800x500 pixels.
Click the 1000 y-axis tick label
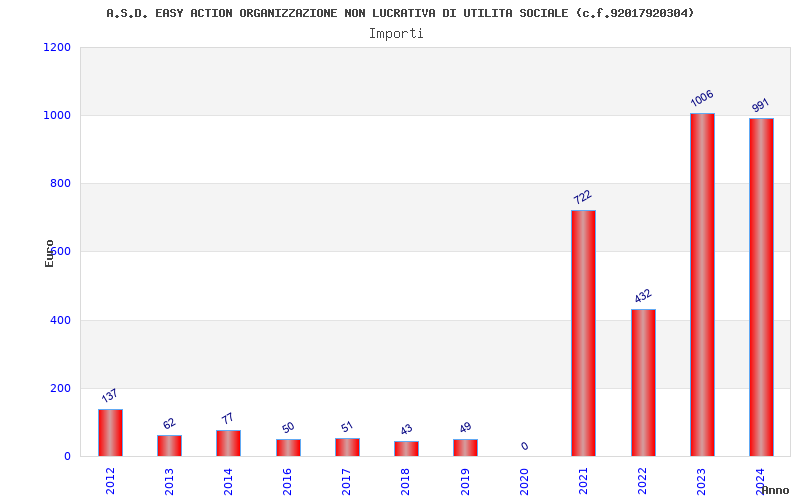[57, 115]
